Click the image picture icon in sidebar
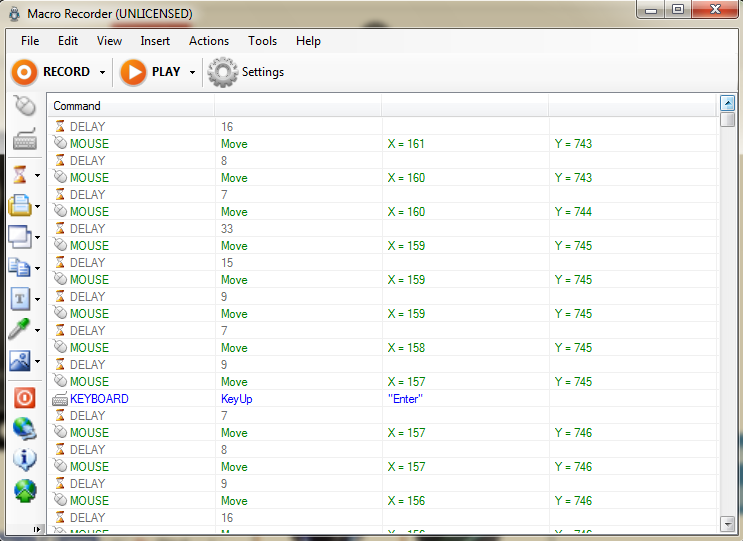743x541 pixels. pos(20,361)
